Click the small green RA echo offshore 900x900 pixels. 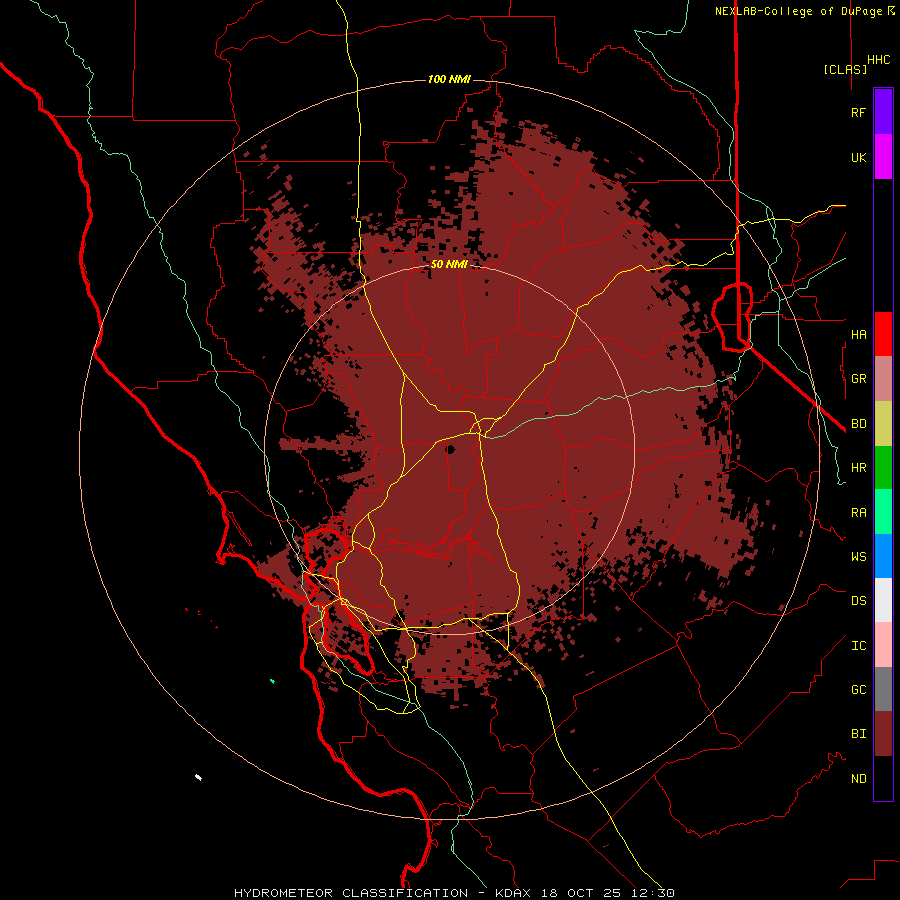272,681
